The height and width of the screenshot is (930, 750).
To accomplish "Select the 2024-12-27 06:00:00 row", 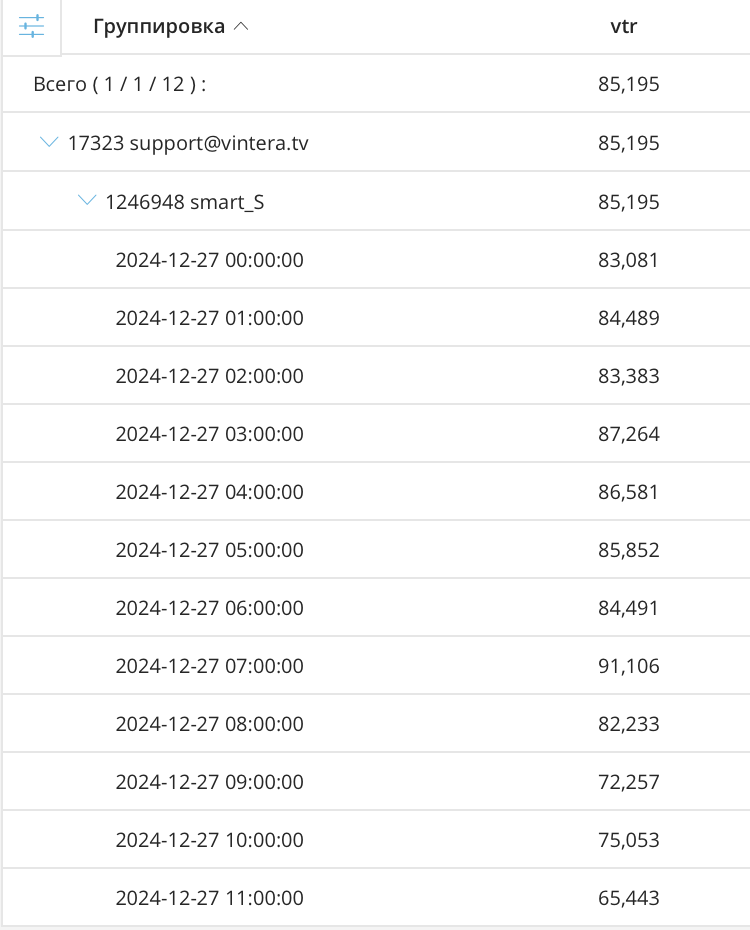I will pos(209,609).
